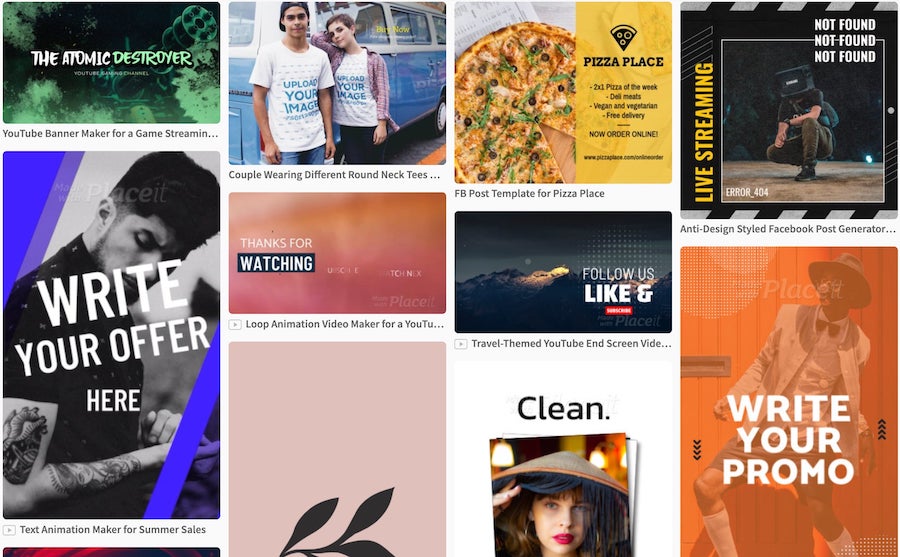The width and height of the screenshot is (900, 557).
Task: Click video icon beside Travel-Themed YouTube End Screen
Action: pos(460,344)
